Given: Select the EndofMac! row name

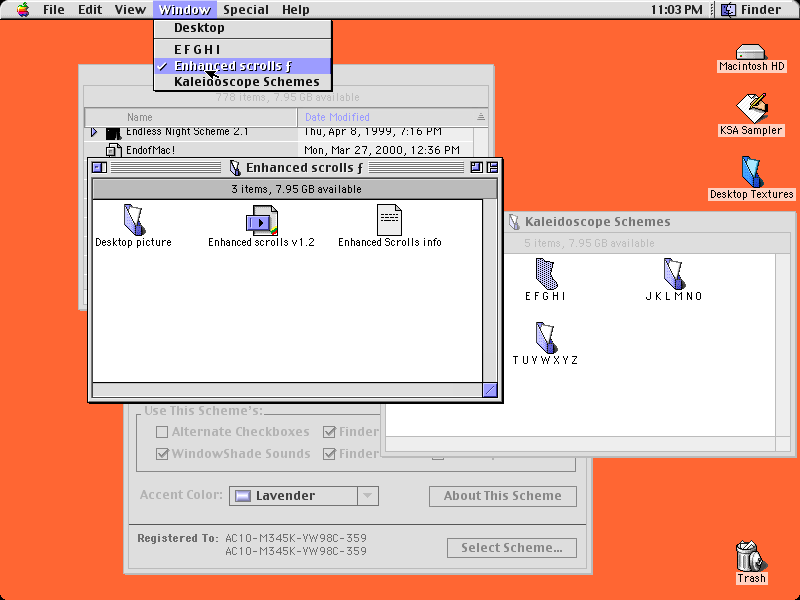Looking at the screenshot, I should pyautogui.click(x=151, y=150).
